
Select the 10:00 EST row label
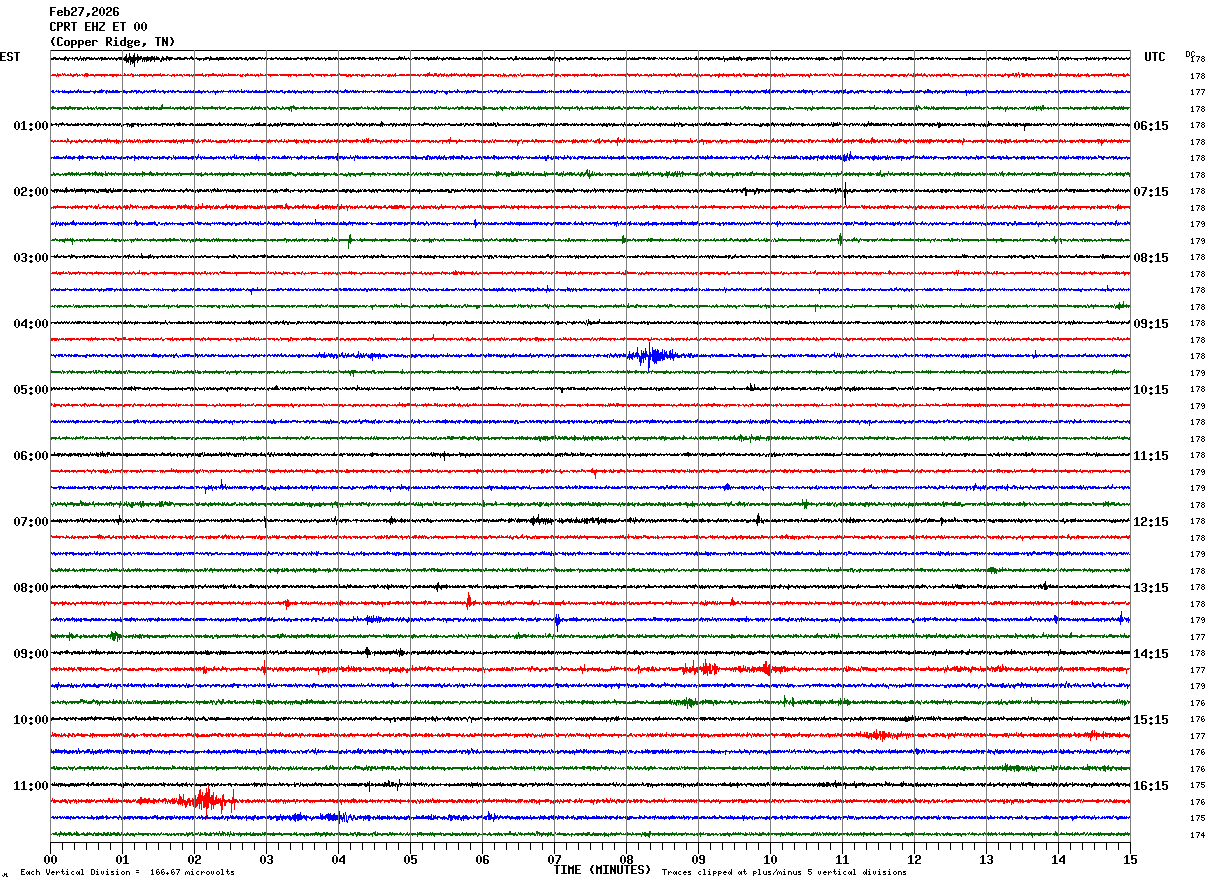(31, 720)
